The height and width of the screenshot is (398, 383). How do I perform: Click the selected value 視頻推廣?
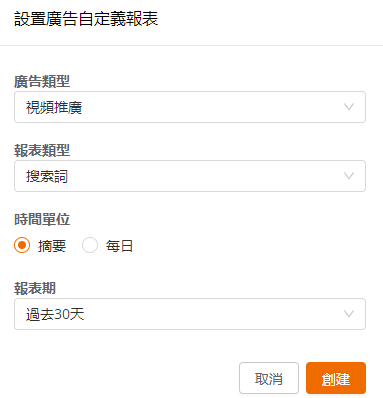[54, 108]
